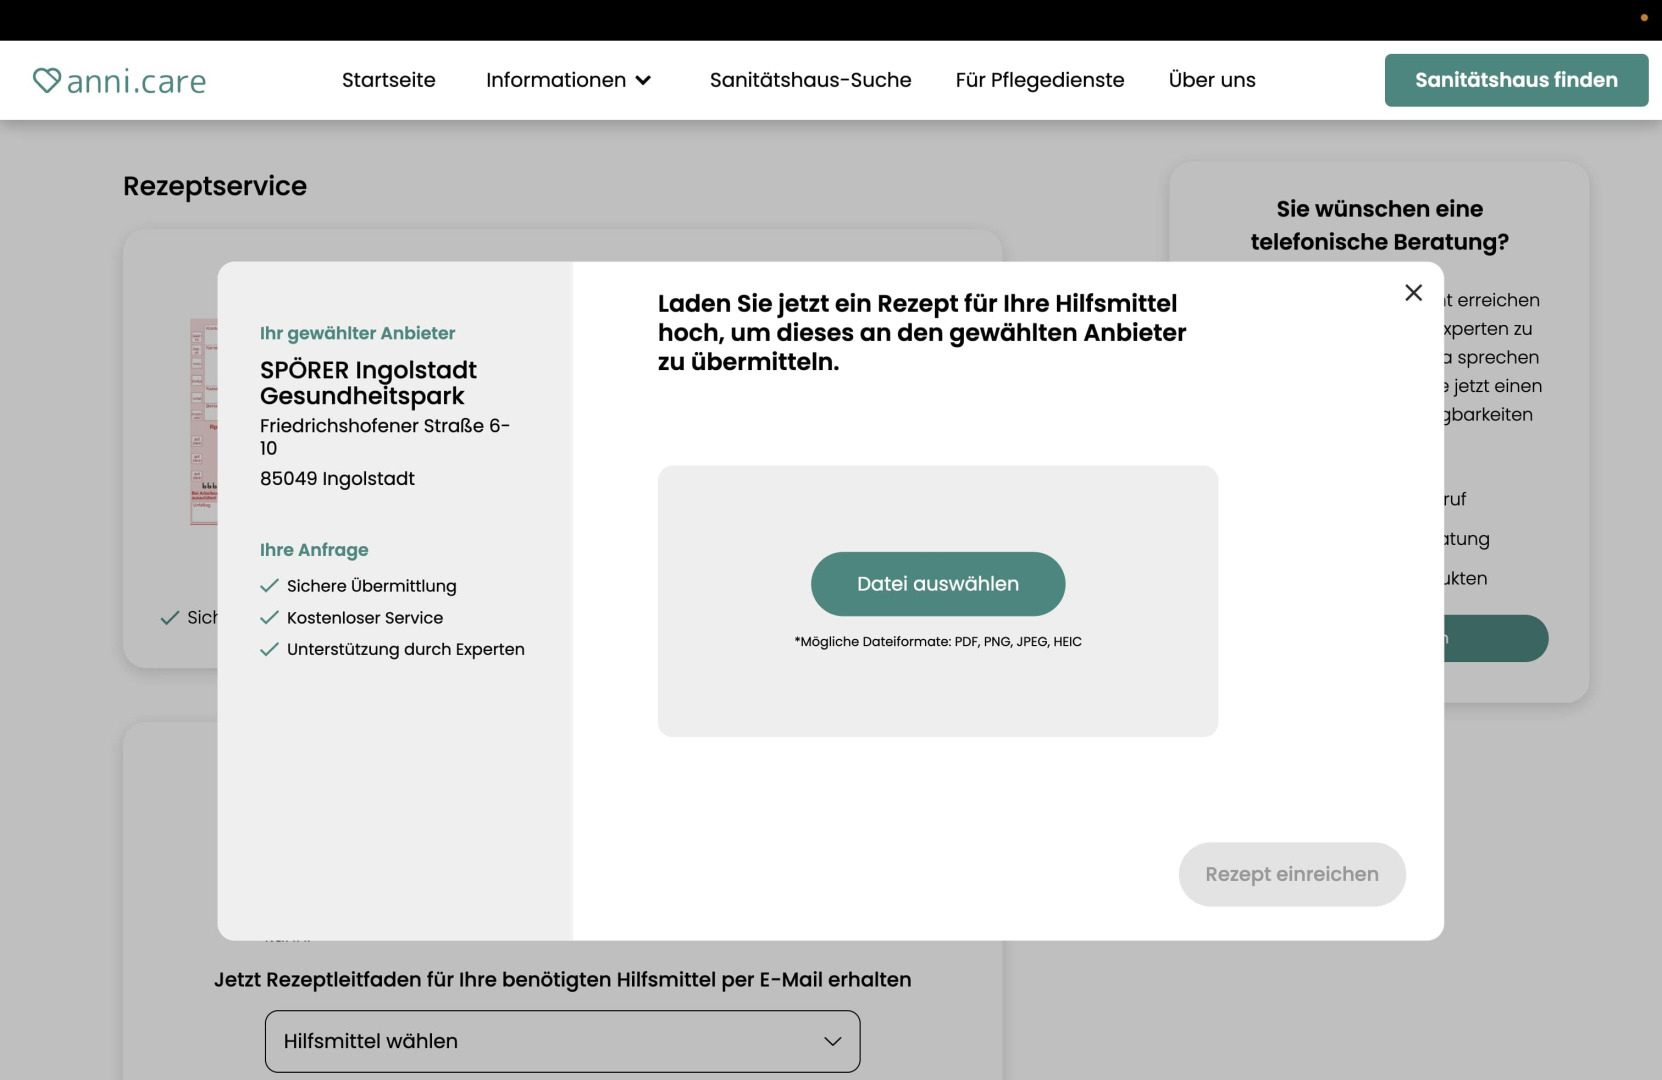Click the text 'SPÖRER Ingolstadt Gesundheitspark'
1662x1080 pixels.
pos(368,383)
